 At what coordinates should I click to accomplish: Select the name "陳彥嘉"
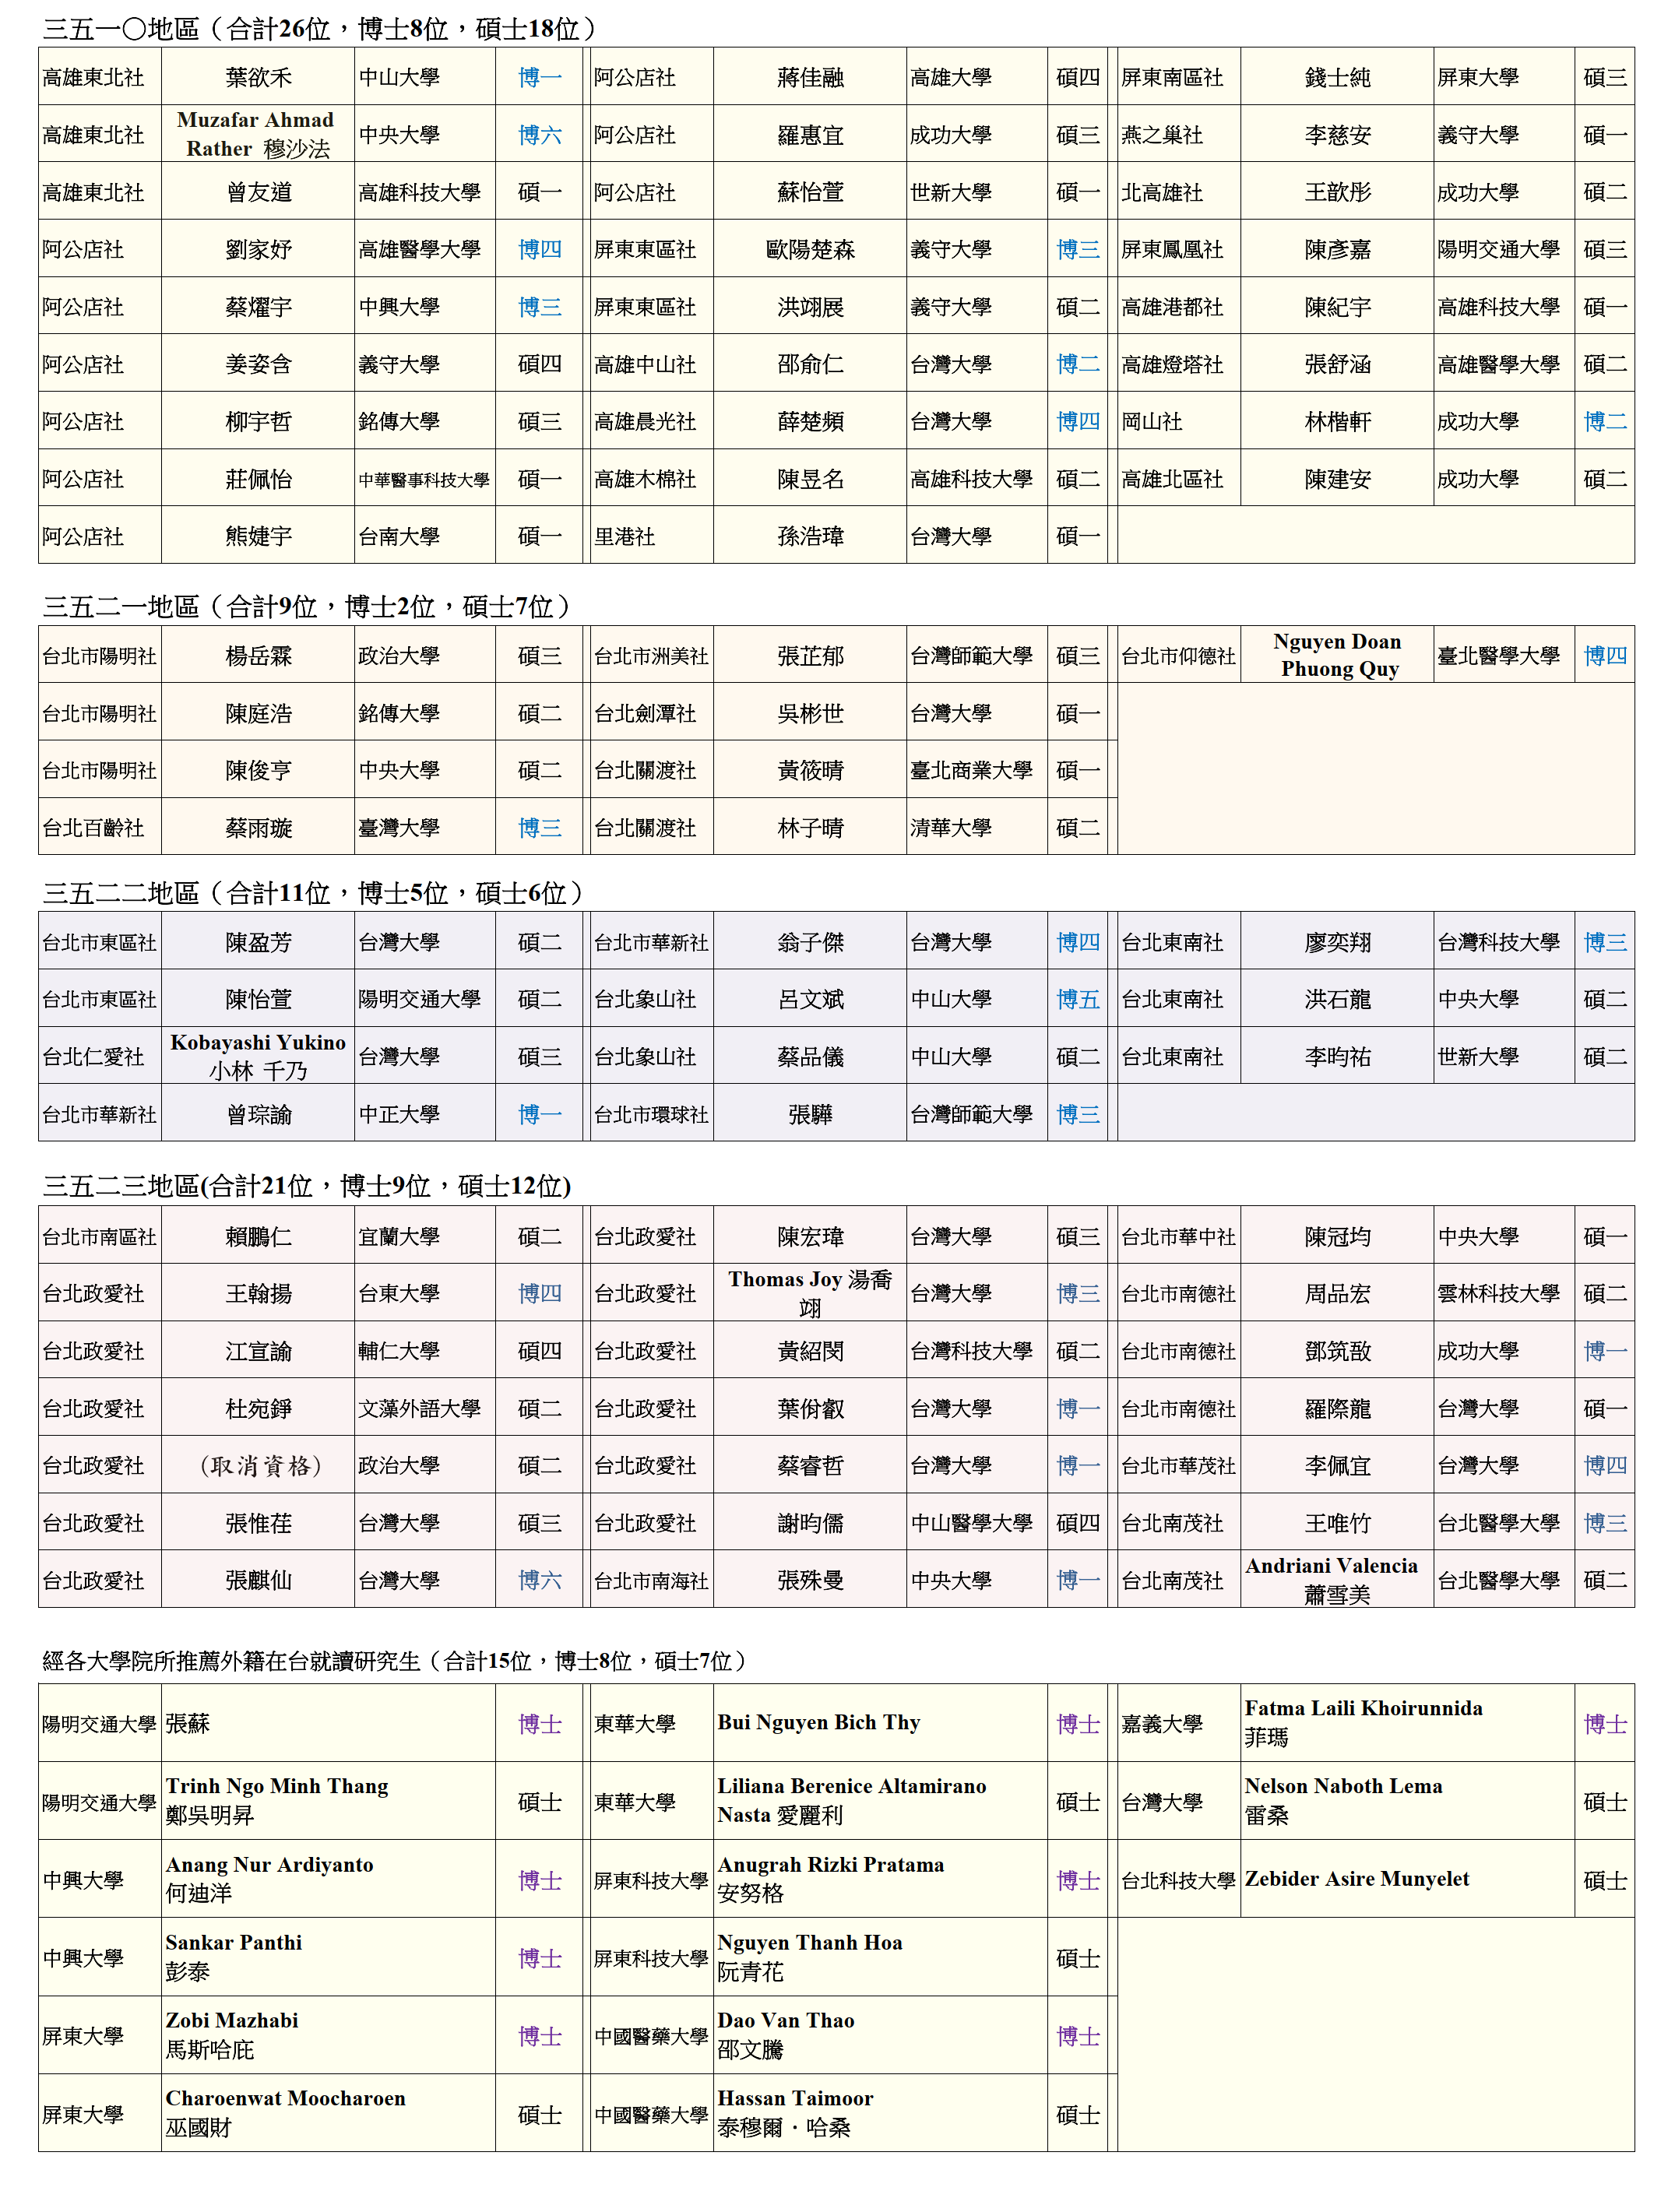[1337, 249]
